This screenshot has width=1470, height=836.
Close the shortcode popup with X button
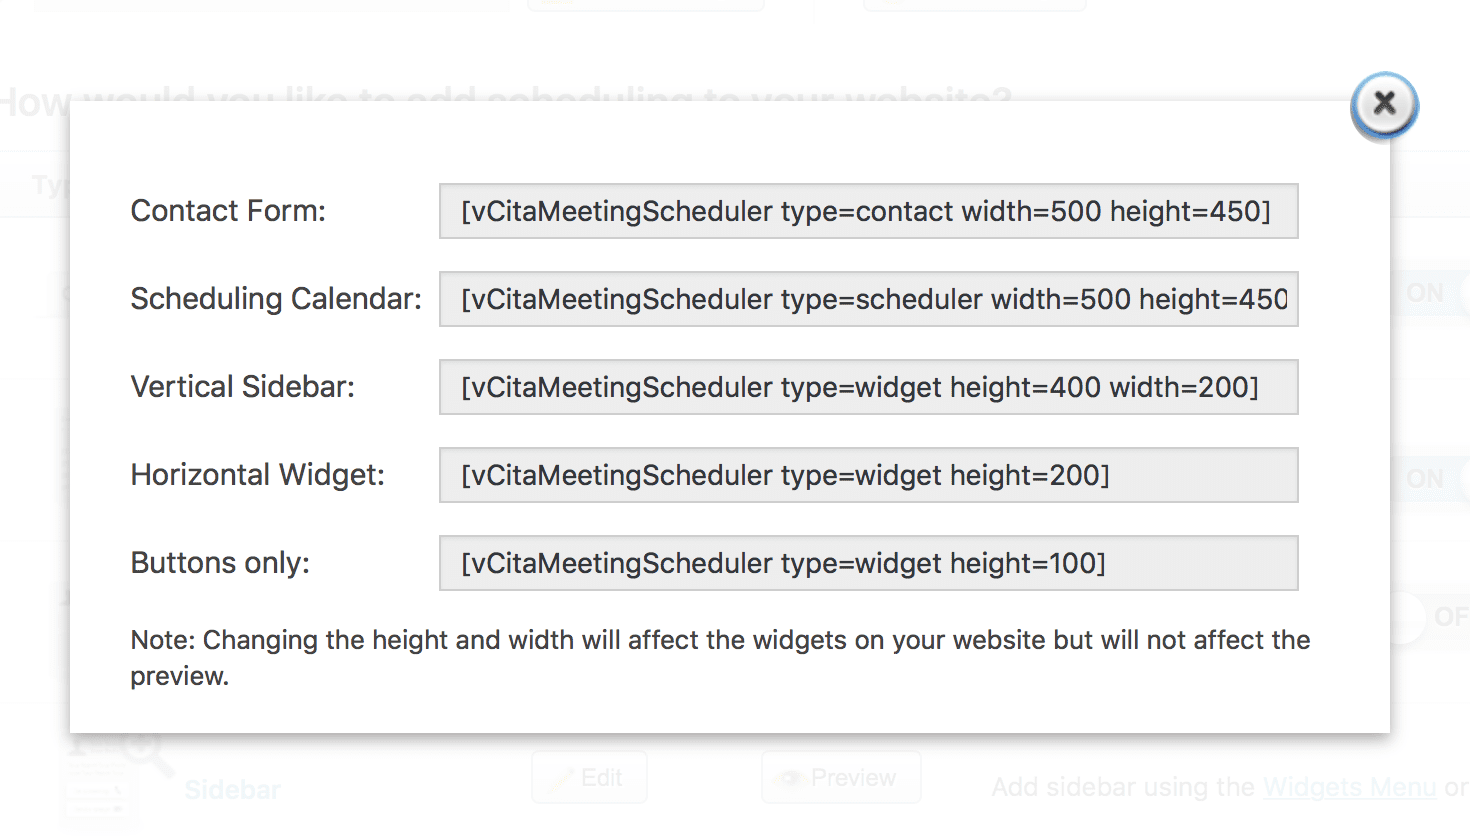1384,104
